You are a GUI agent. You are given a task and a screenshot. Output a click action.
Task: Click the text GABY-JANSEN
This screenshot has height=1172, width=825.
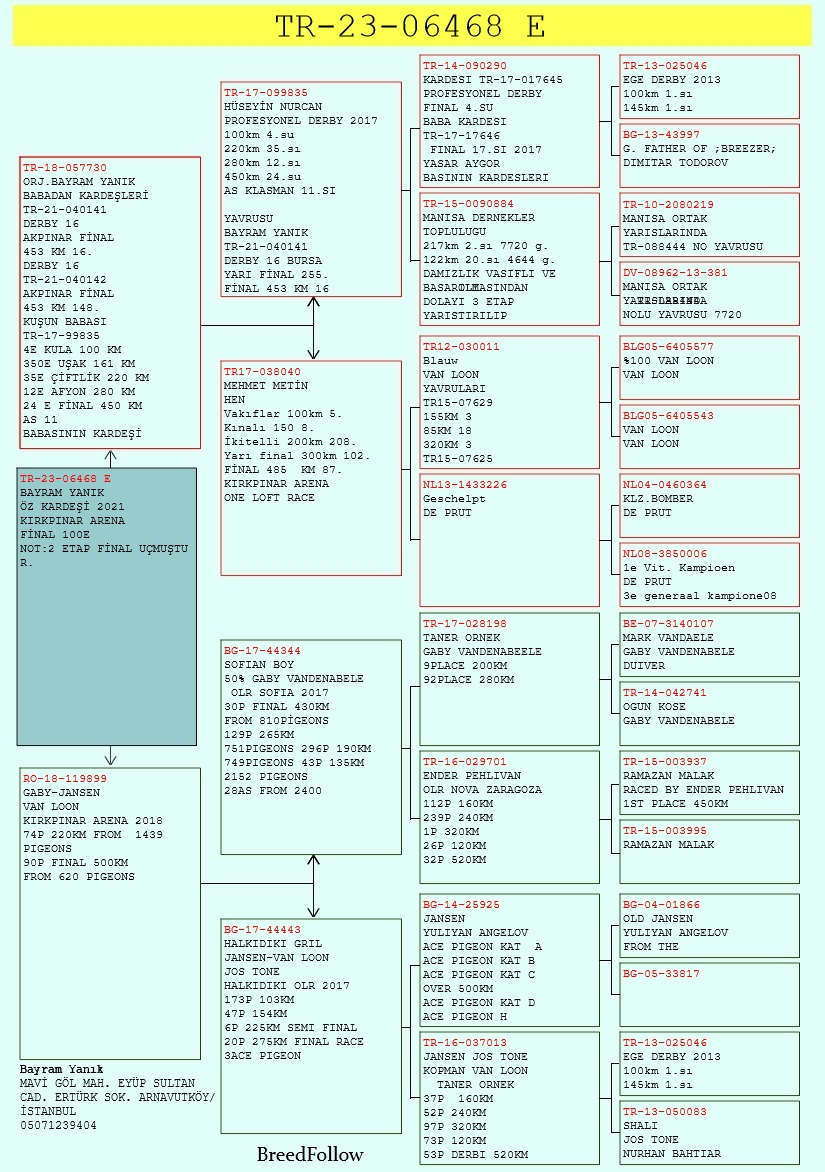[x=61, y=792]
